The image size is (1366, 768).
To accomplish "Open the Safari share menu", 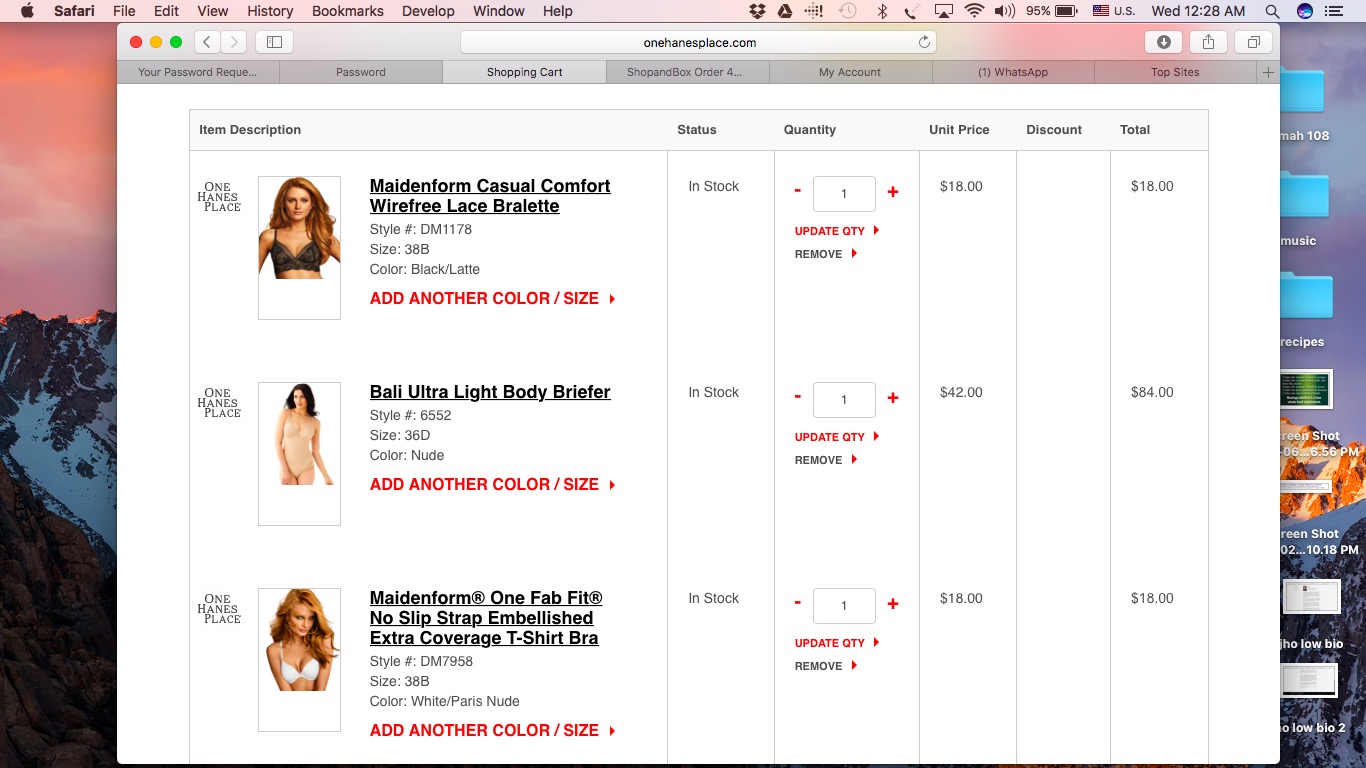I will coord(1208,42).
